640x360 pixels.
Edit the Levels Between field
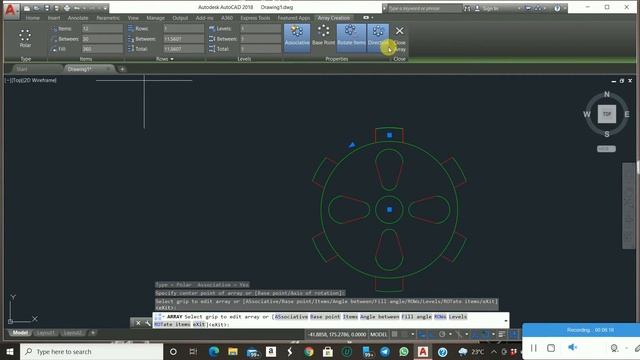coord(260,39)
